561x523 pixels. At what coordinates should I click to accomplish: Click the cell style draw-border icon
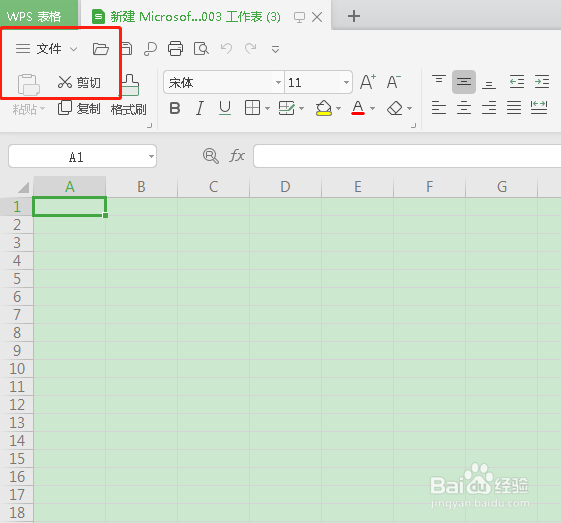tap(286, 108)
